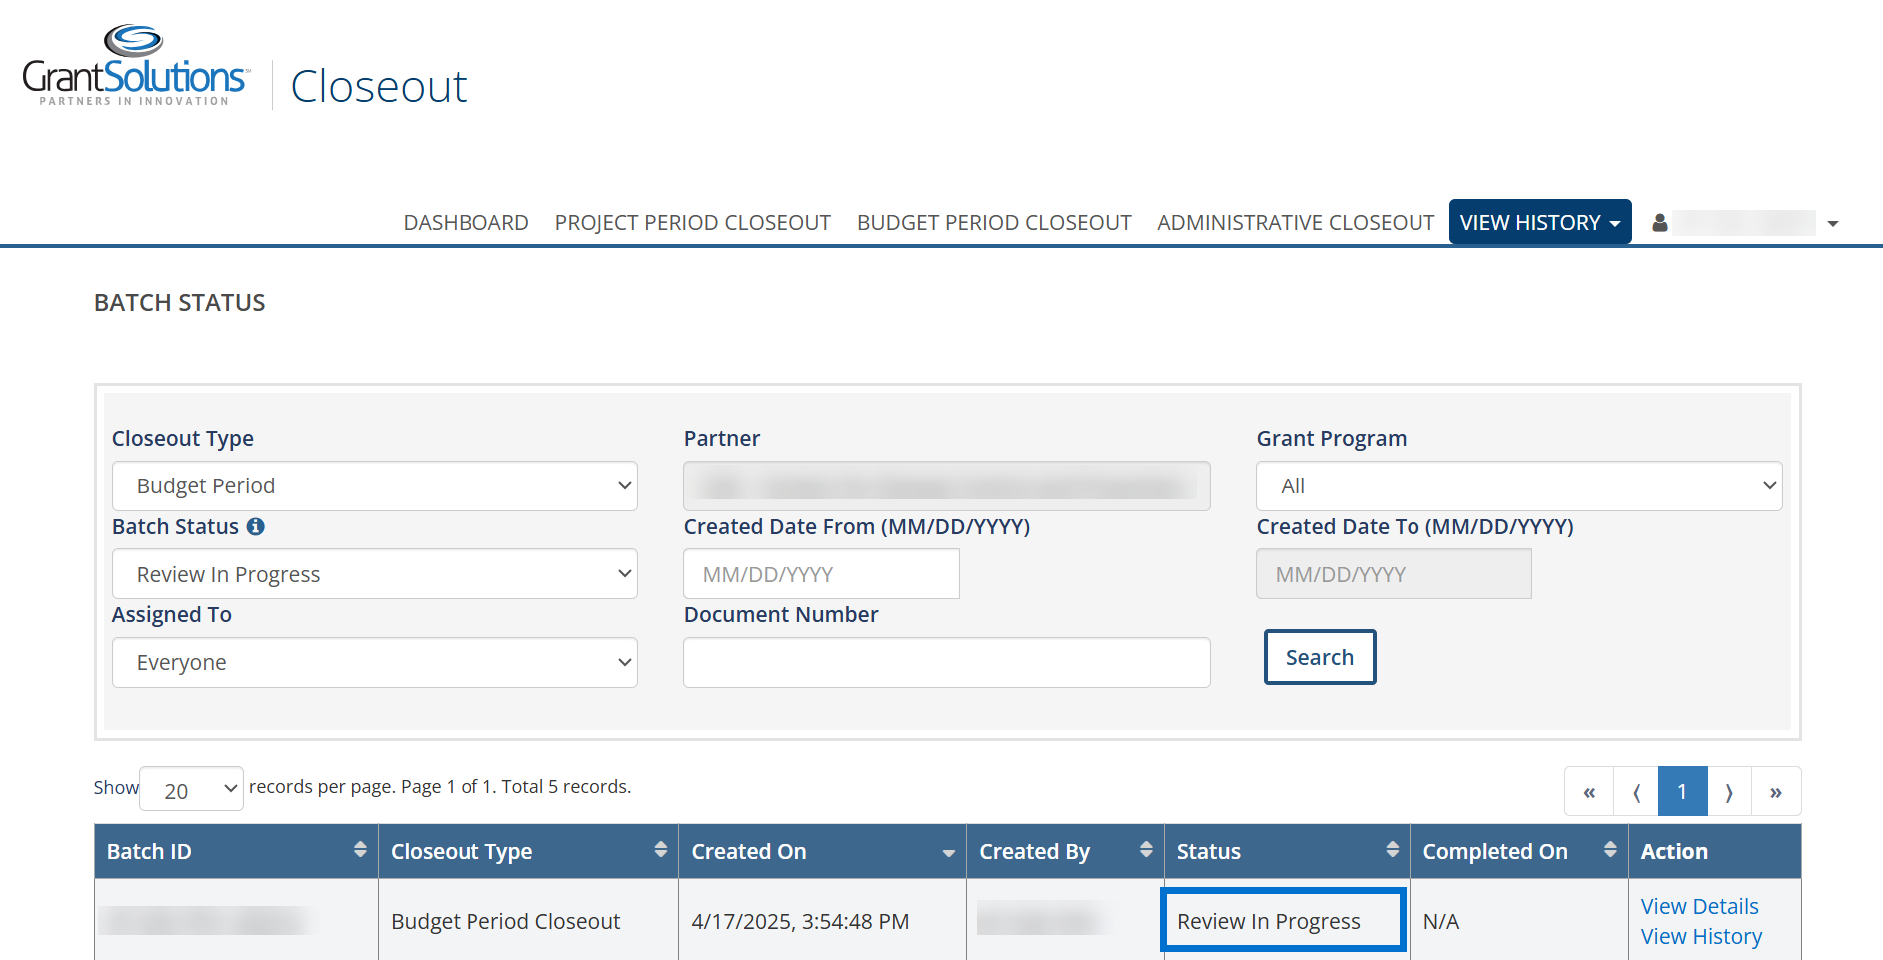Sort table by Created On column
This screenshot has height=960, width=1883.
point(947,853)
